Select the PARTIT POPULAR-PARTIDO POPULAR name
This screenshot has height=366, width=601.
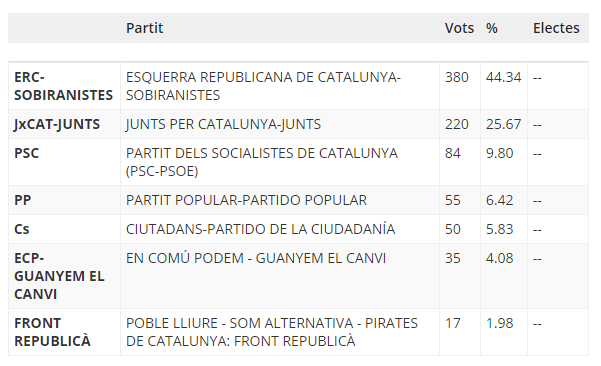coord(246,200)
